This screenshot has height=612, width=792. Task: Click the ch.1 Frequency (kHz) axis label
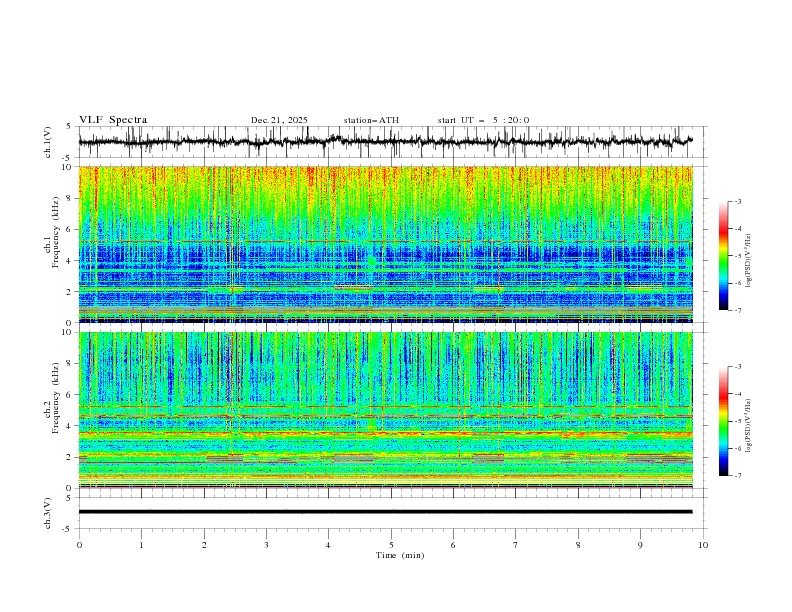pos(52,233)
